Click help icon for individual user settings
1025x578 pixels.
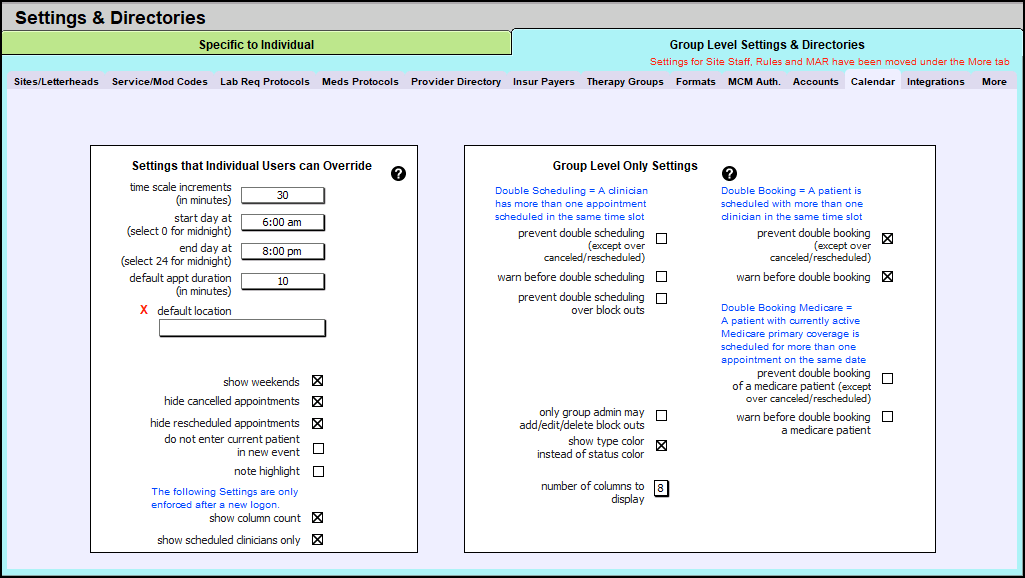click(398, 174)
